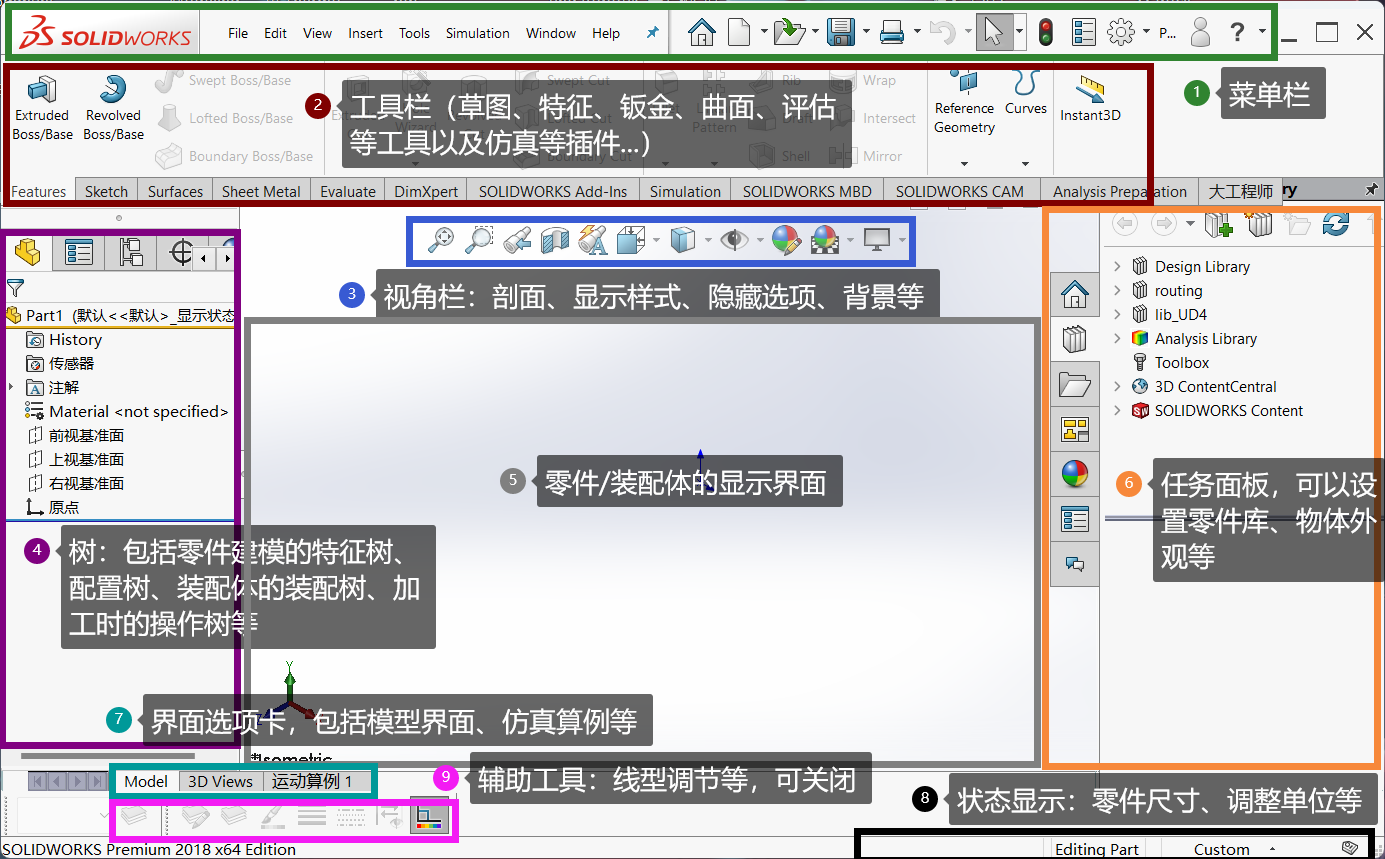Open the Reference Geometry tool
Screen dimensions: 1385x859
(x=964, y=102)
